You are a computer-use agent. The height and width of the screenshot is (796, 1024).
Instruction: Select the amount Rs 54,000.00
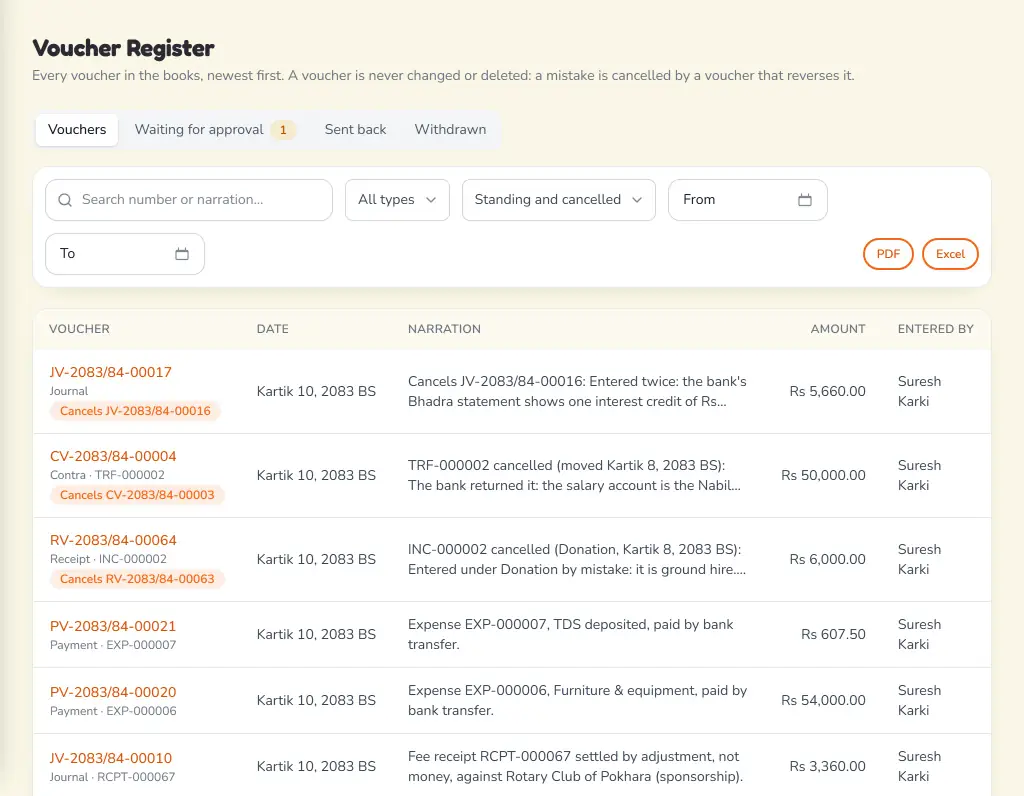823,701
